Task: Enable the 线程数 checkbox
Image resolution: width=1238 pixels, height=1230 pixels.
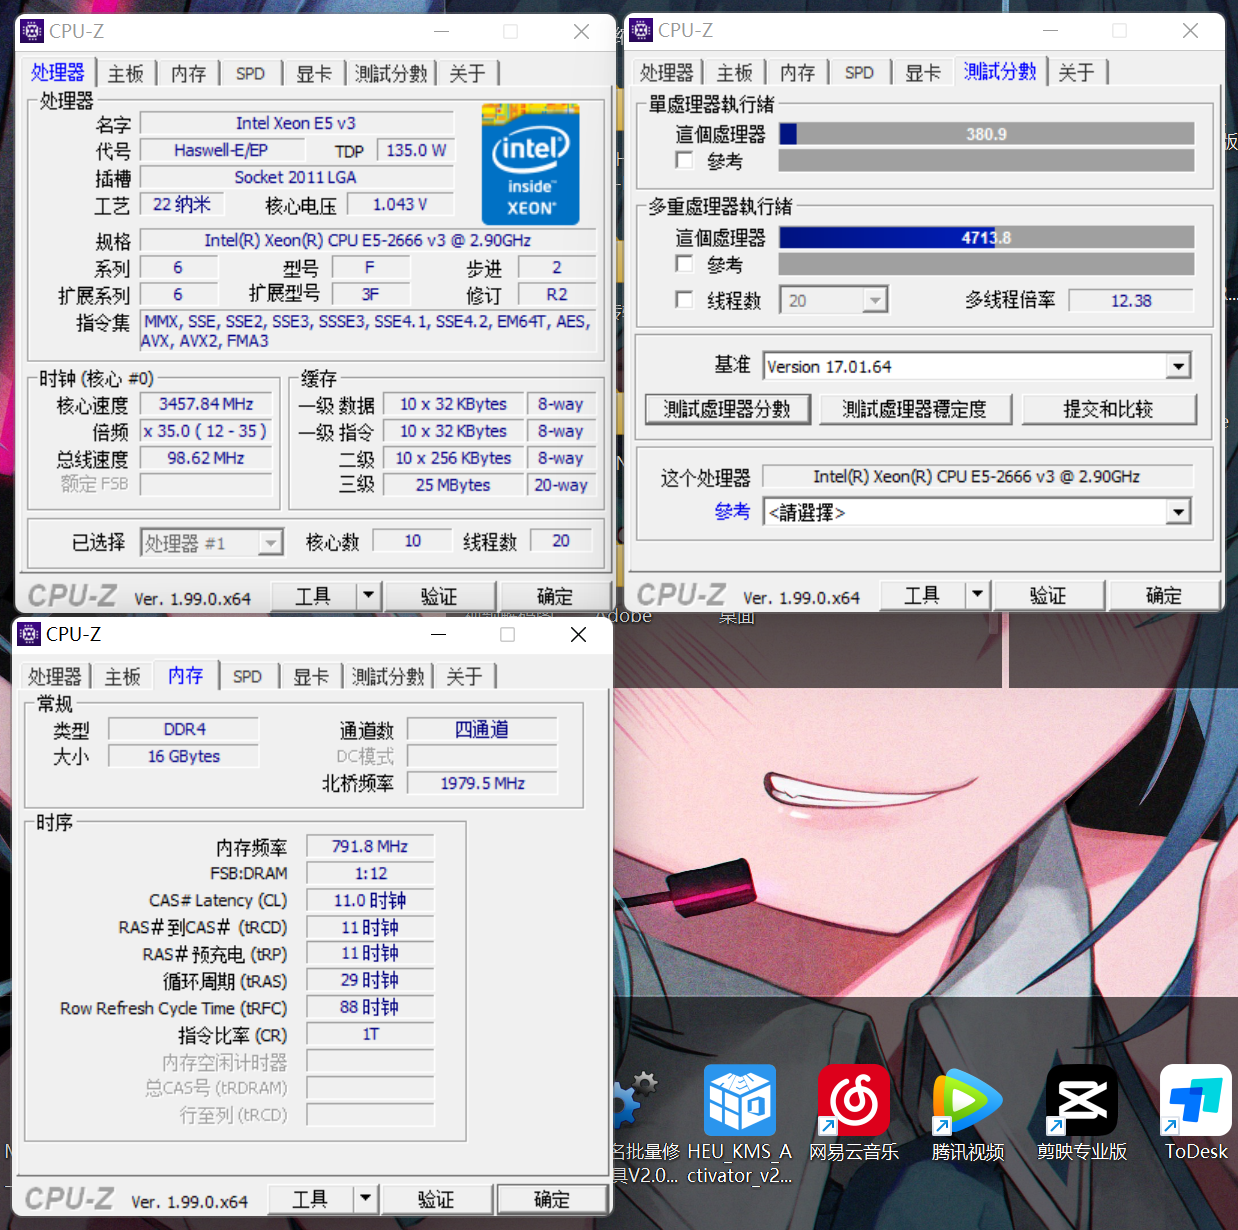Action: 685,299
